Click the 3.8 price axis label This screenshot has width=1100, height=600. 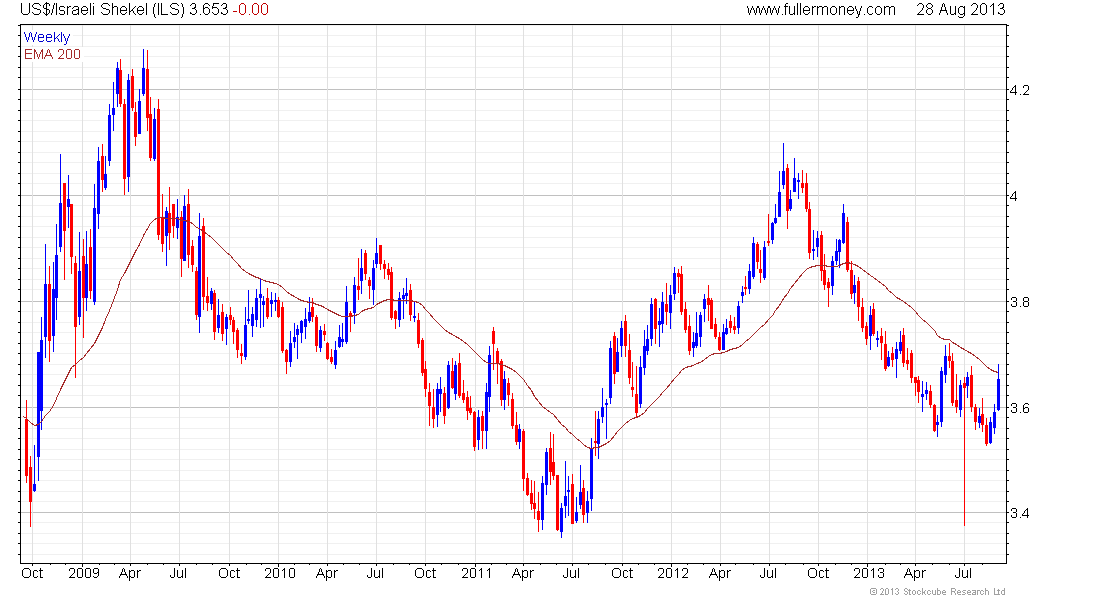tap(1019, 302)
